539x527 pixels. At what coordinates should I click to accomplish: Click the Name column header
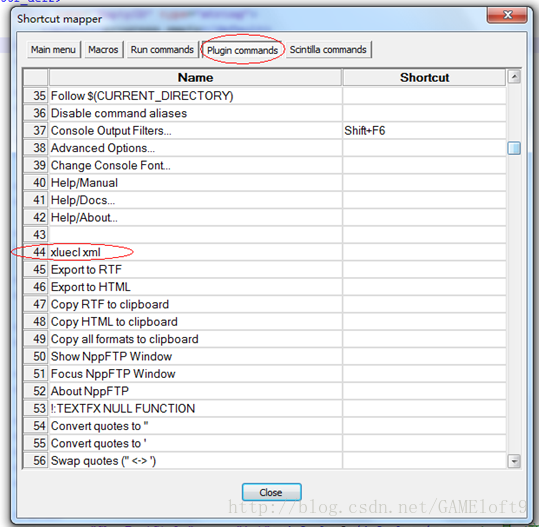click(x=196, y=77)
